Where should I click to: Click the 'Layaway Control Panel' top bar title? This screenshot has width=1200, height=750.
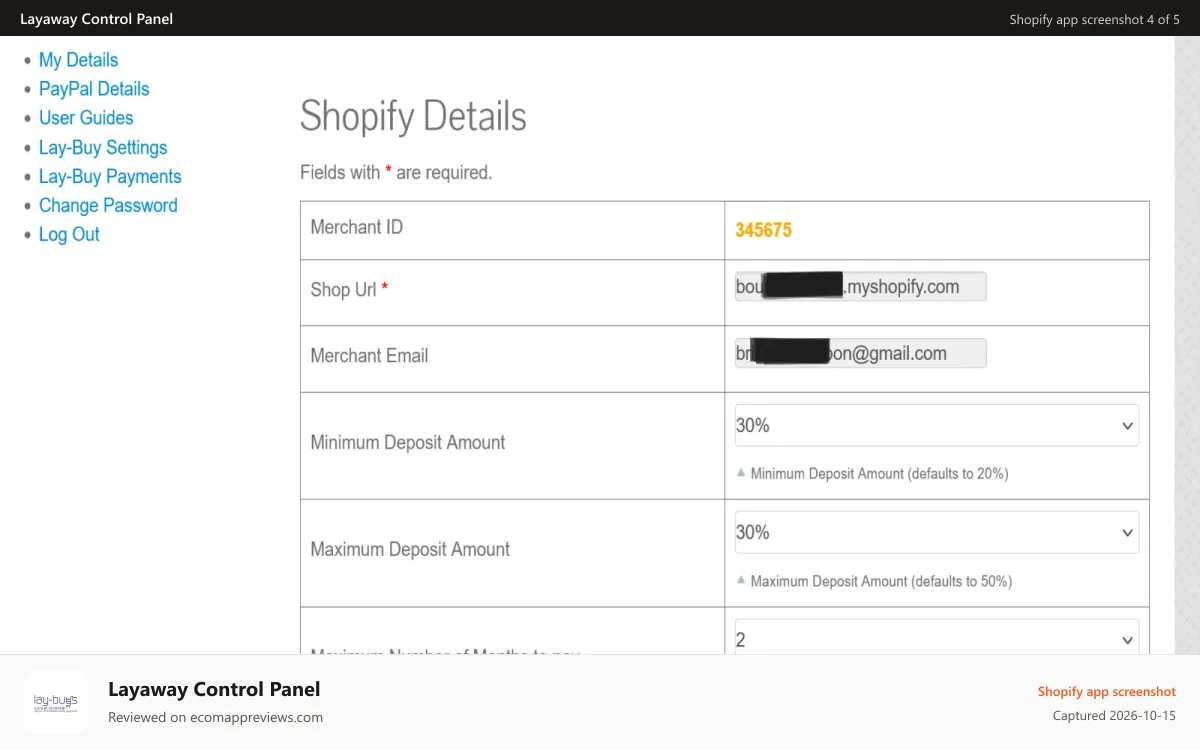click(x=96, y=19)
